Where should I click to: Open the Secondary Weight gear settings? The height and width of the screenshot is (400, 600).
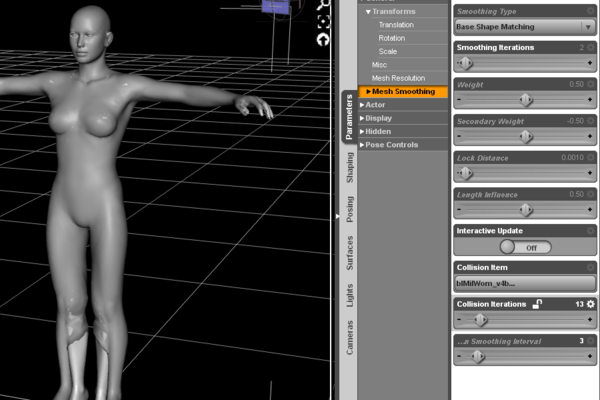point(591,121)
